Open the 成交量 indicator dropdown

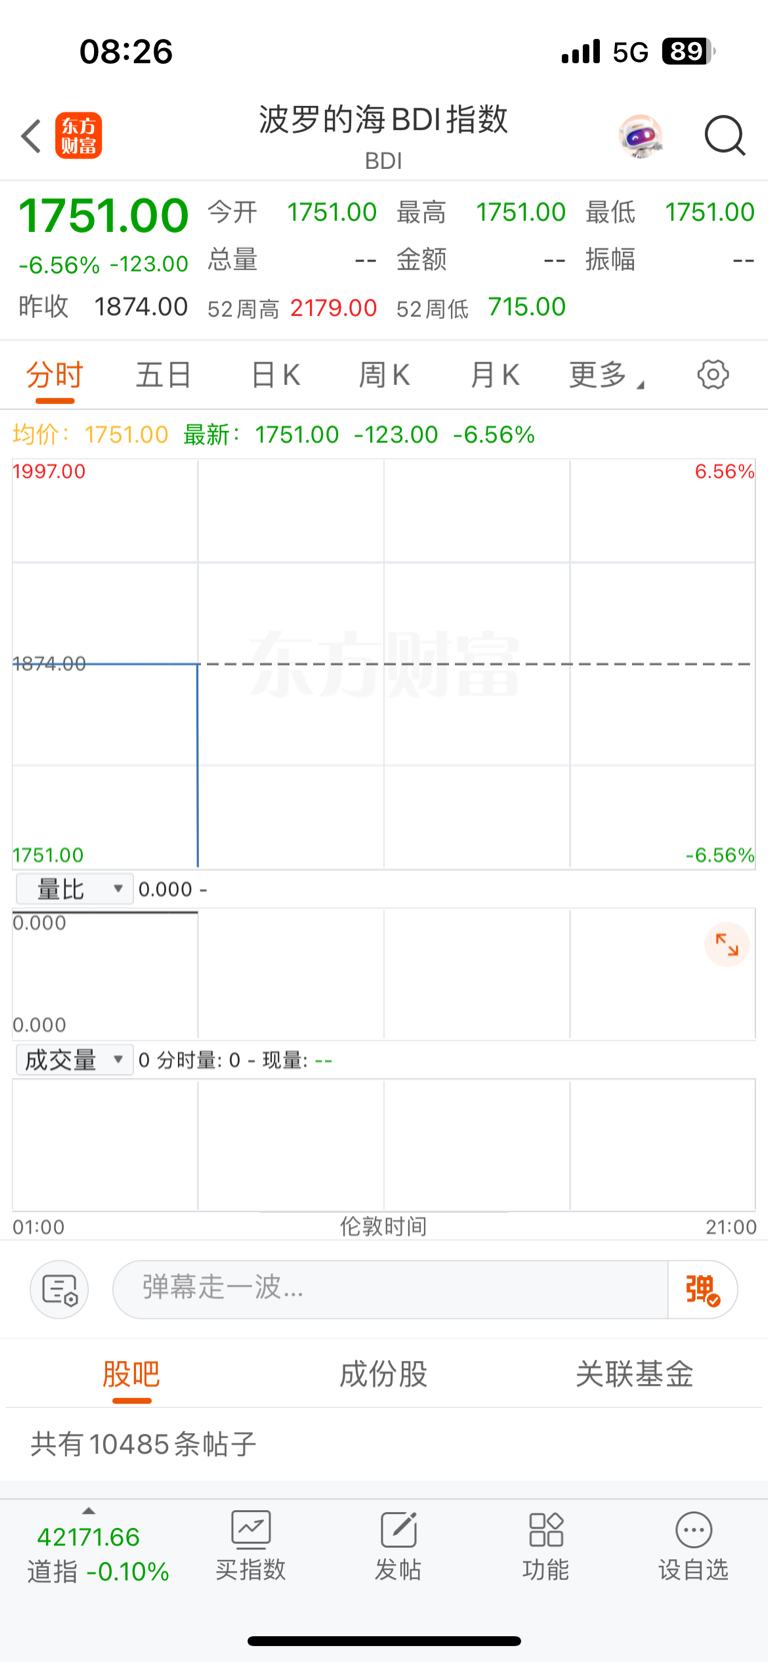point(75,1060)
